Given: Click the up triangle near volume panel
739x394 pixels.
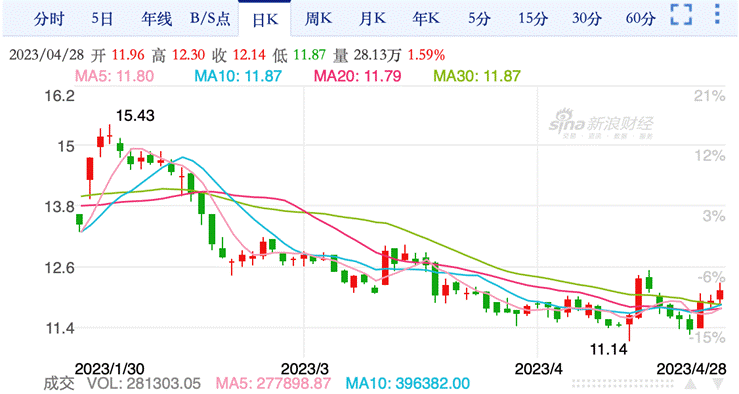Looking at the screenshot, I should pos(690,384).
